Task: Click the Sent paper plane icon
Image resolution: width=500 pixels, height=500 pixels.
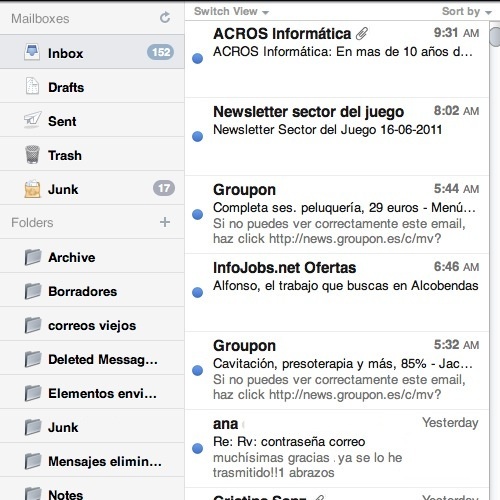Action: pos(32,120)
